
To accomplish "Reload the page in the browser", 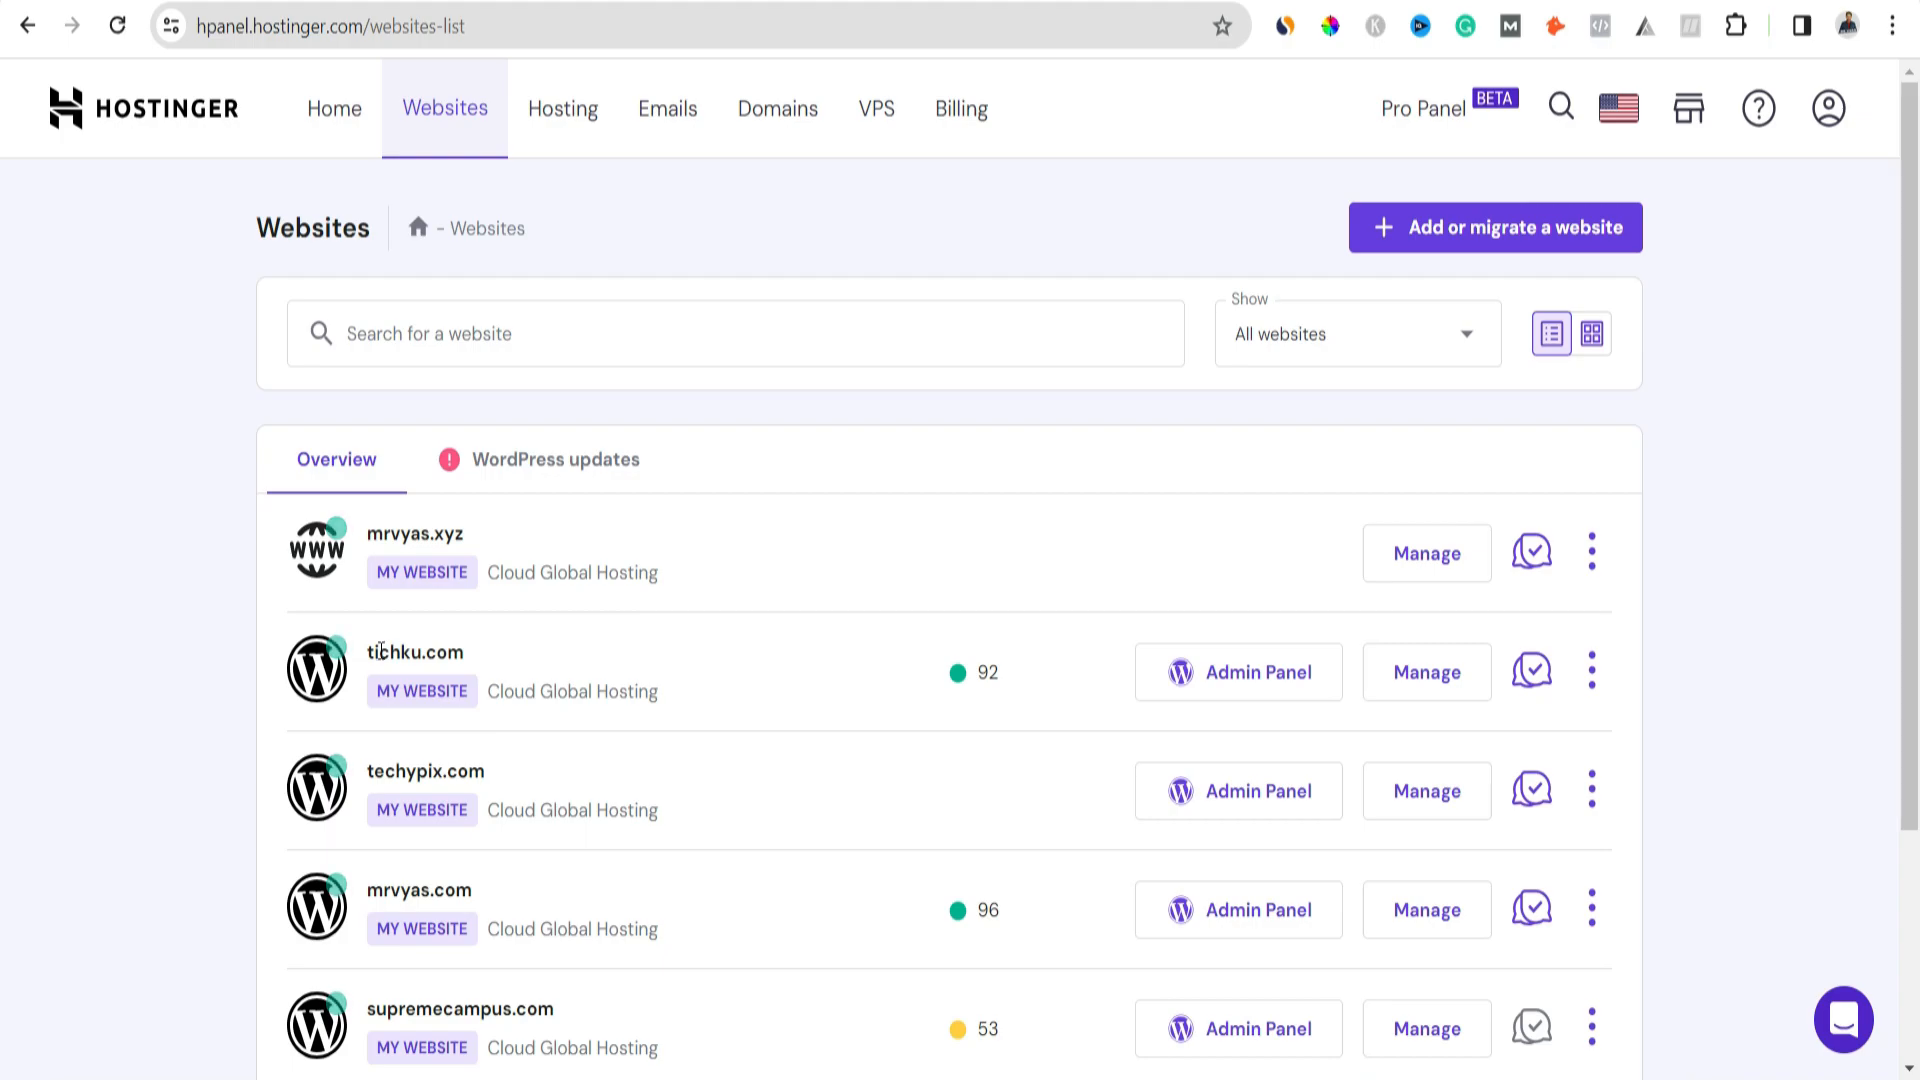I will (x=117, y=26).
